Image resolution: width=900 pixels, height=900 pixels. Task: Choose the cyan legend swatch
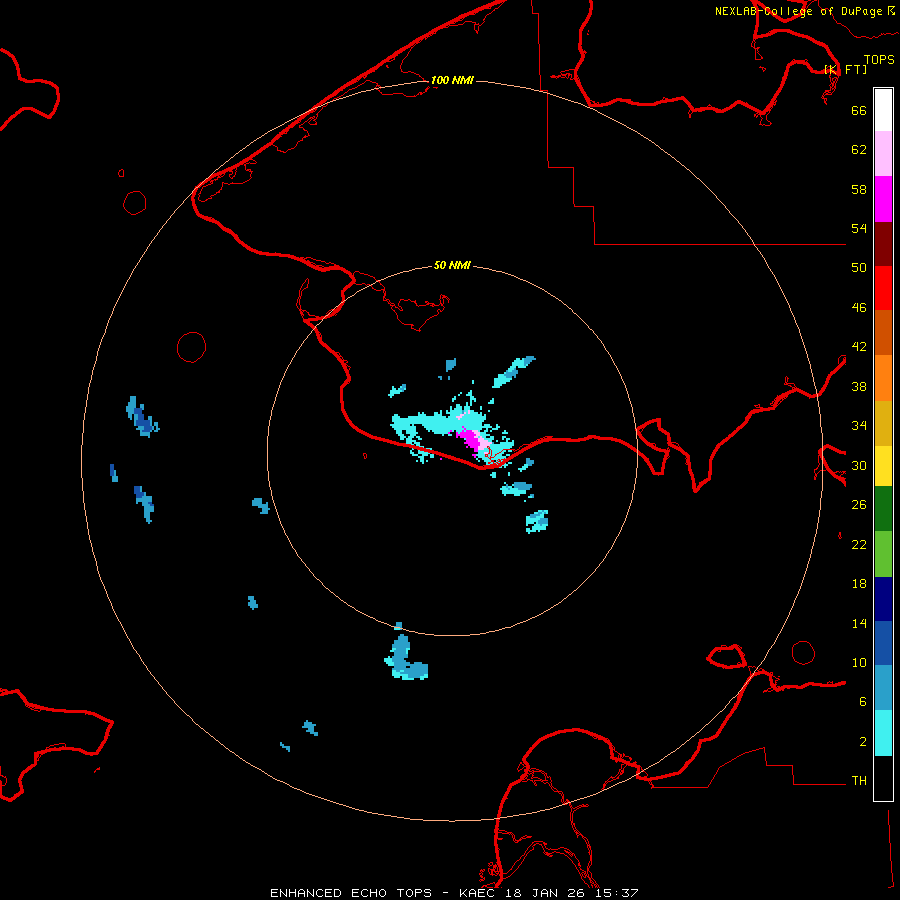[883, 733]
